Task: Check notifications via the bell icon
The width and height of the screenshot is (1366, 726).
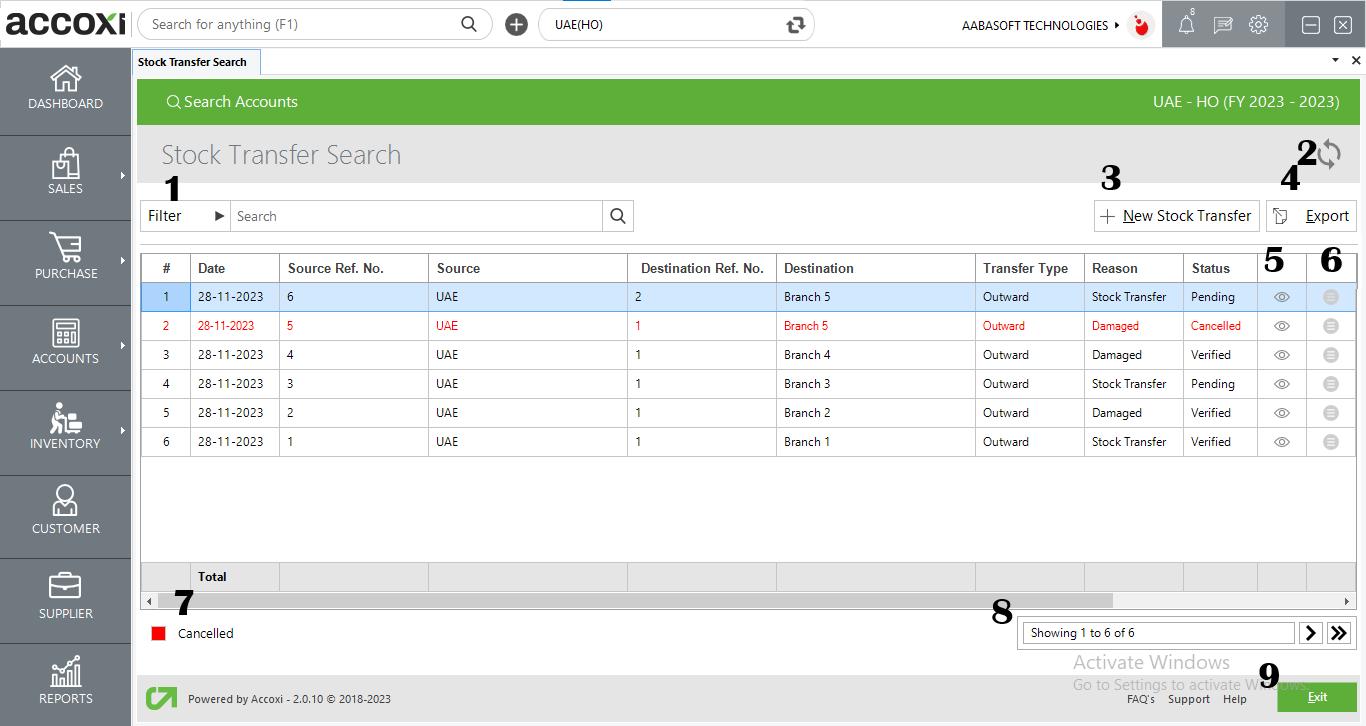Action: [x=1186, y=24]
